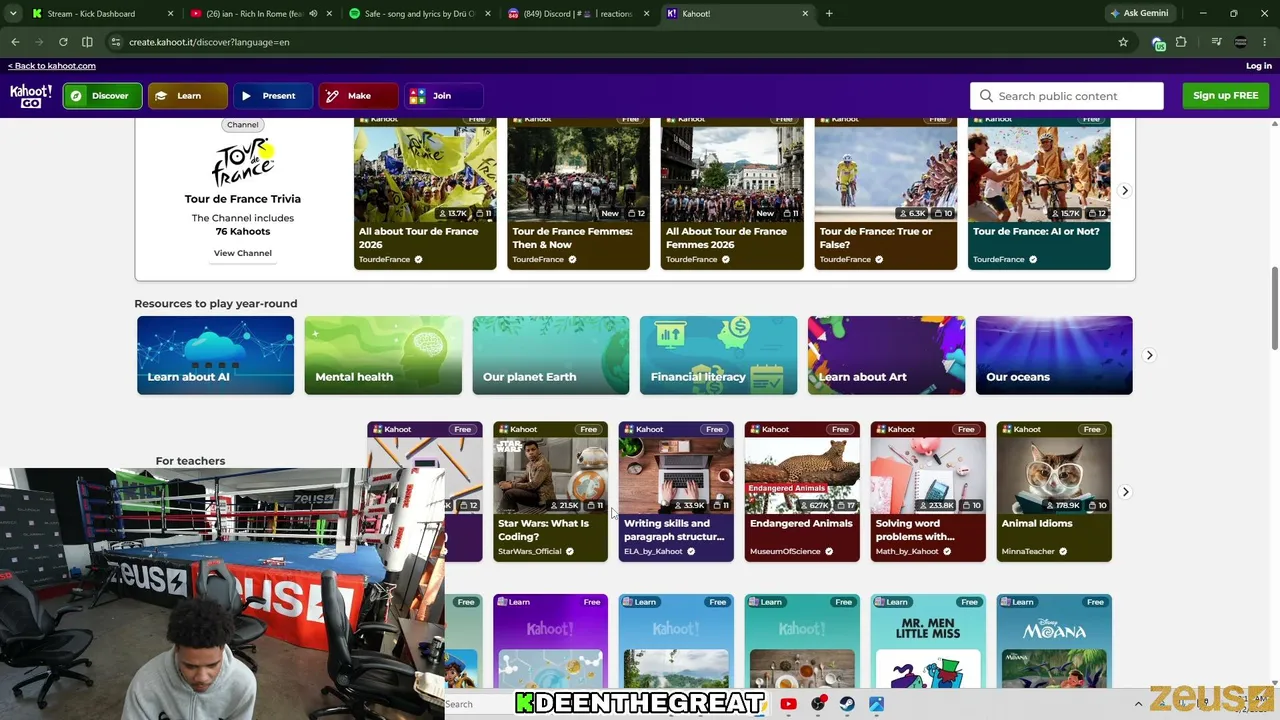Screen dimensions: 1280x720
Task: Click the Log in link
Action: coord(1259,66)
